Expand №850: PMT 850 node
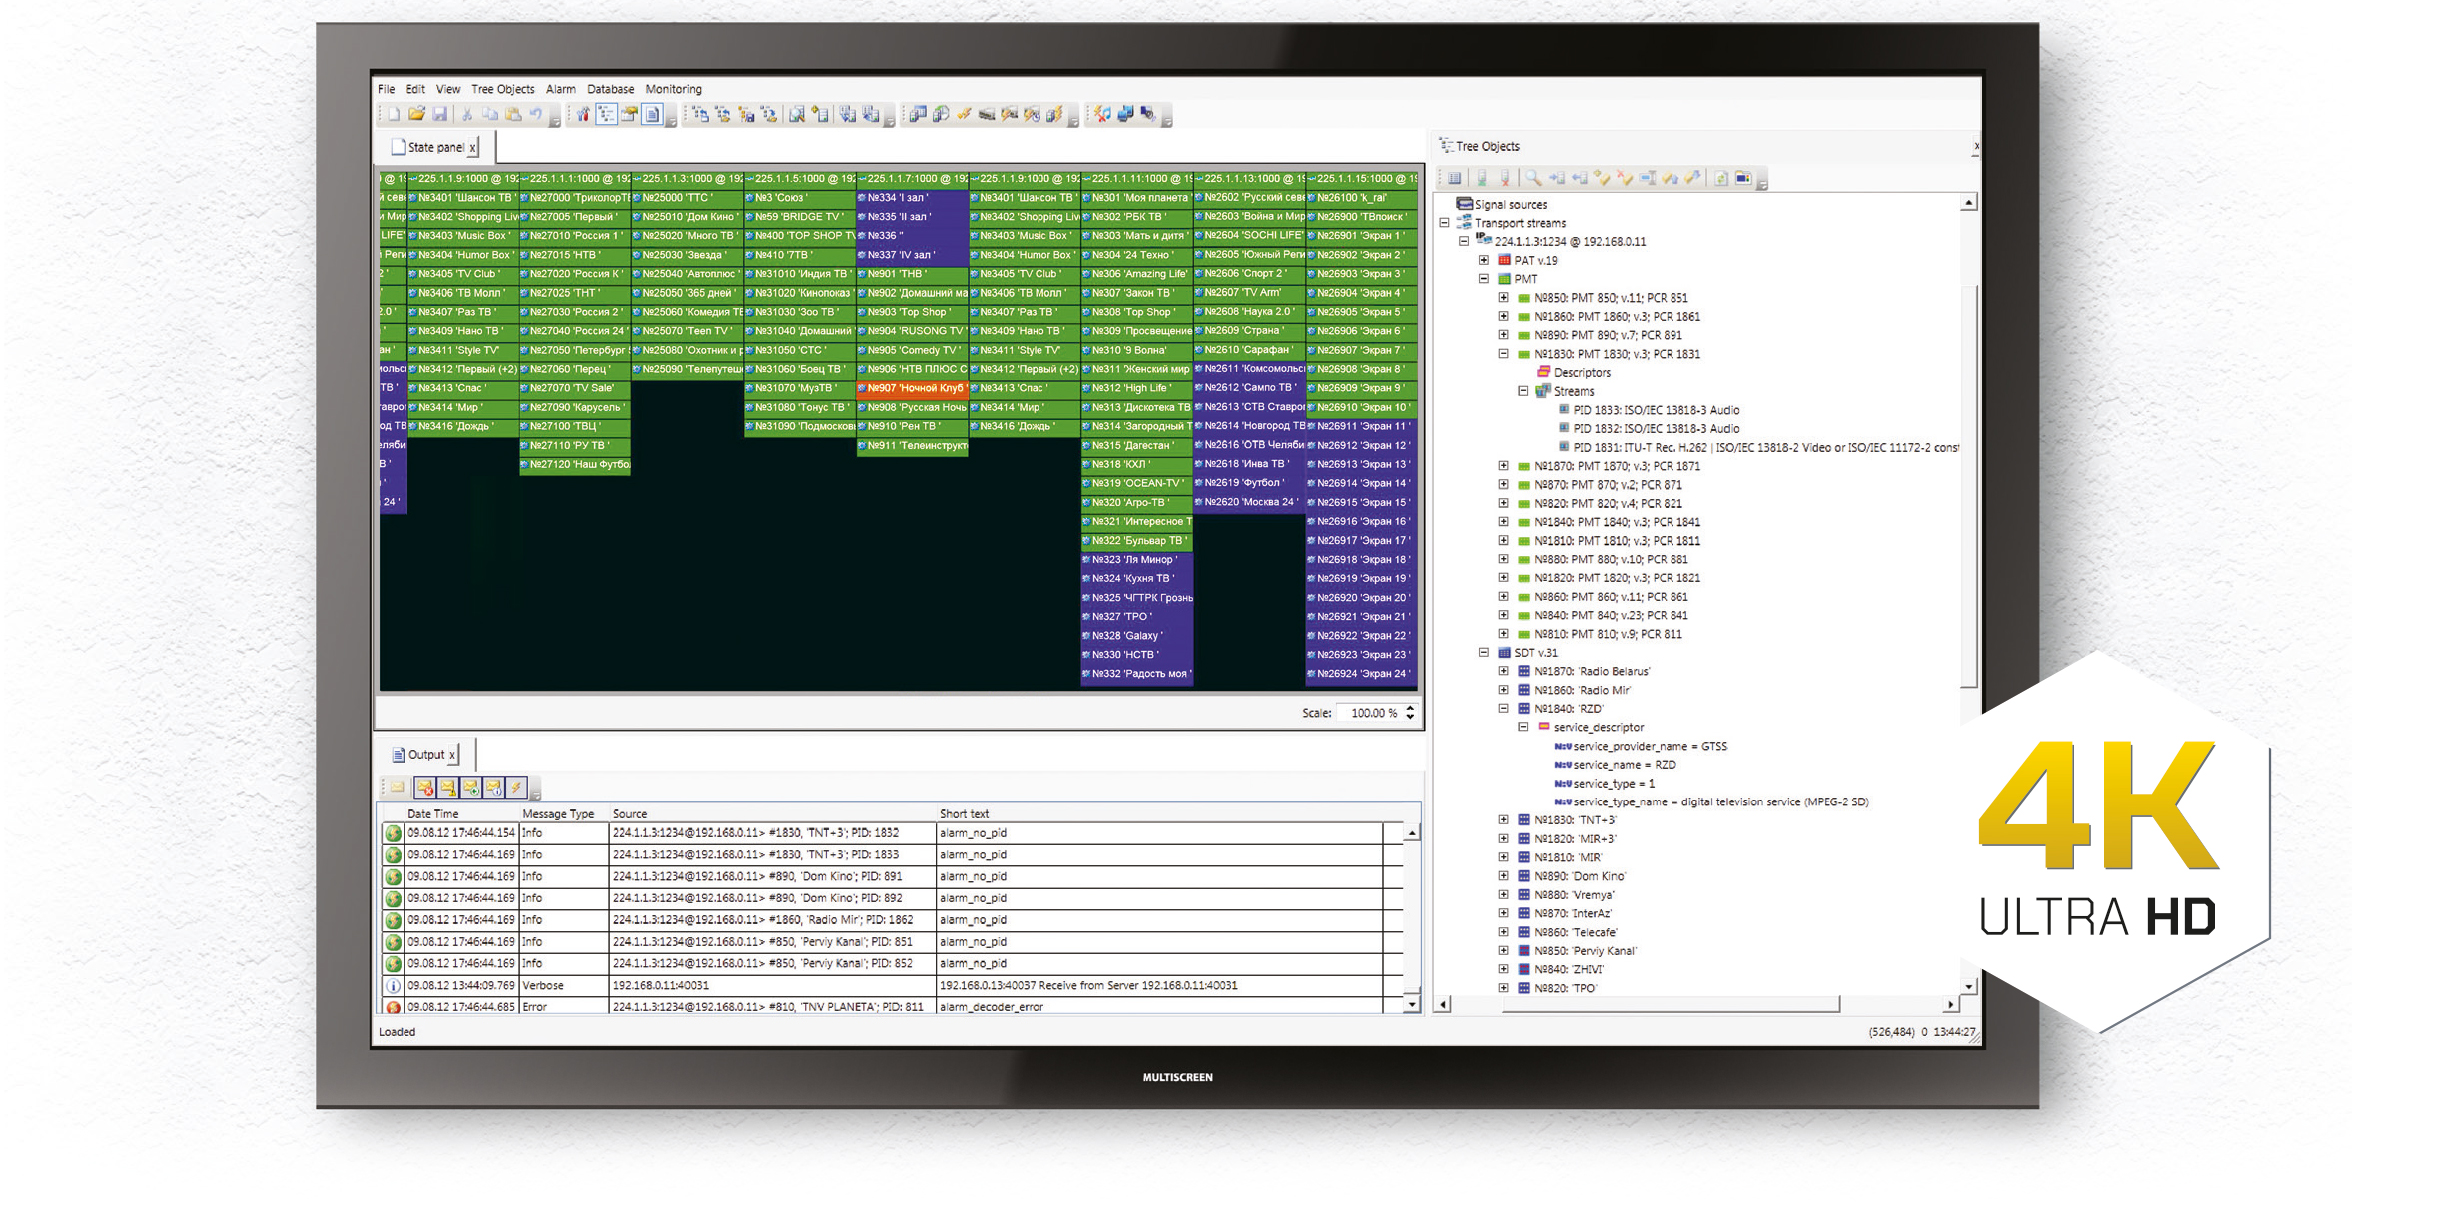2458x1206 pixels. 1503,298
